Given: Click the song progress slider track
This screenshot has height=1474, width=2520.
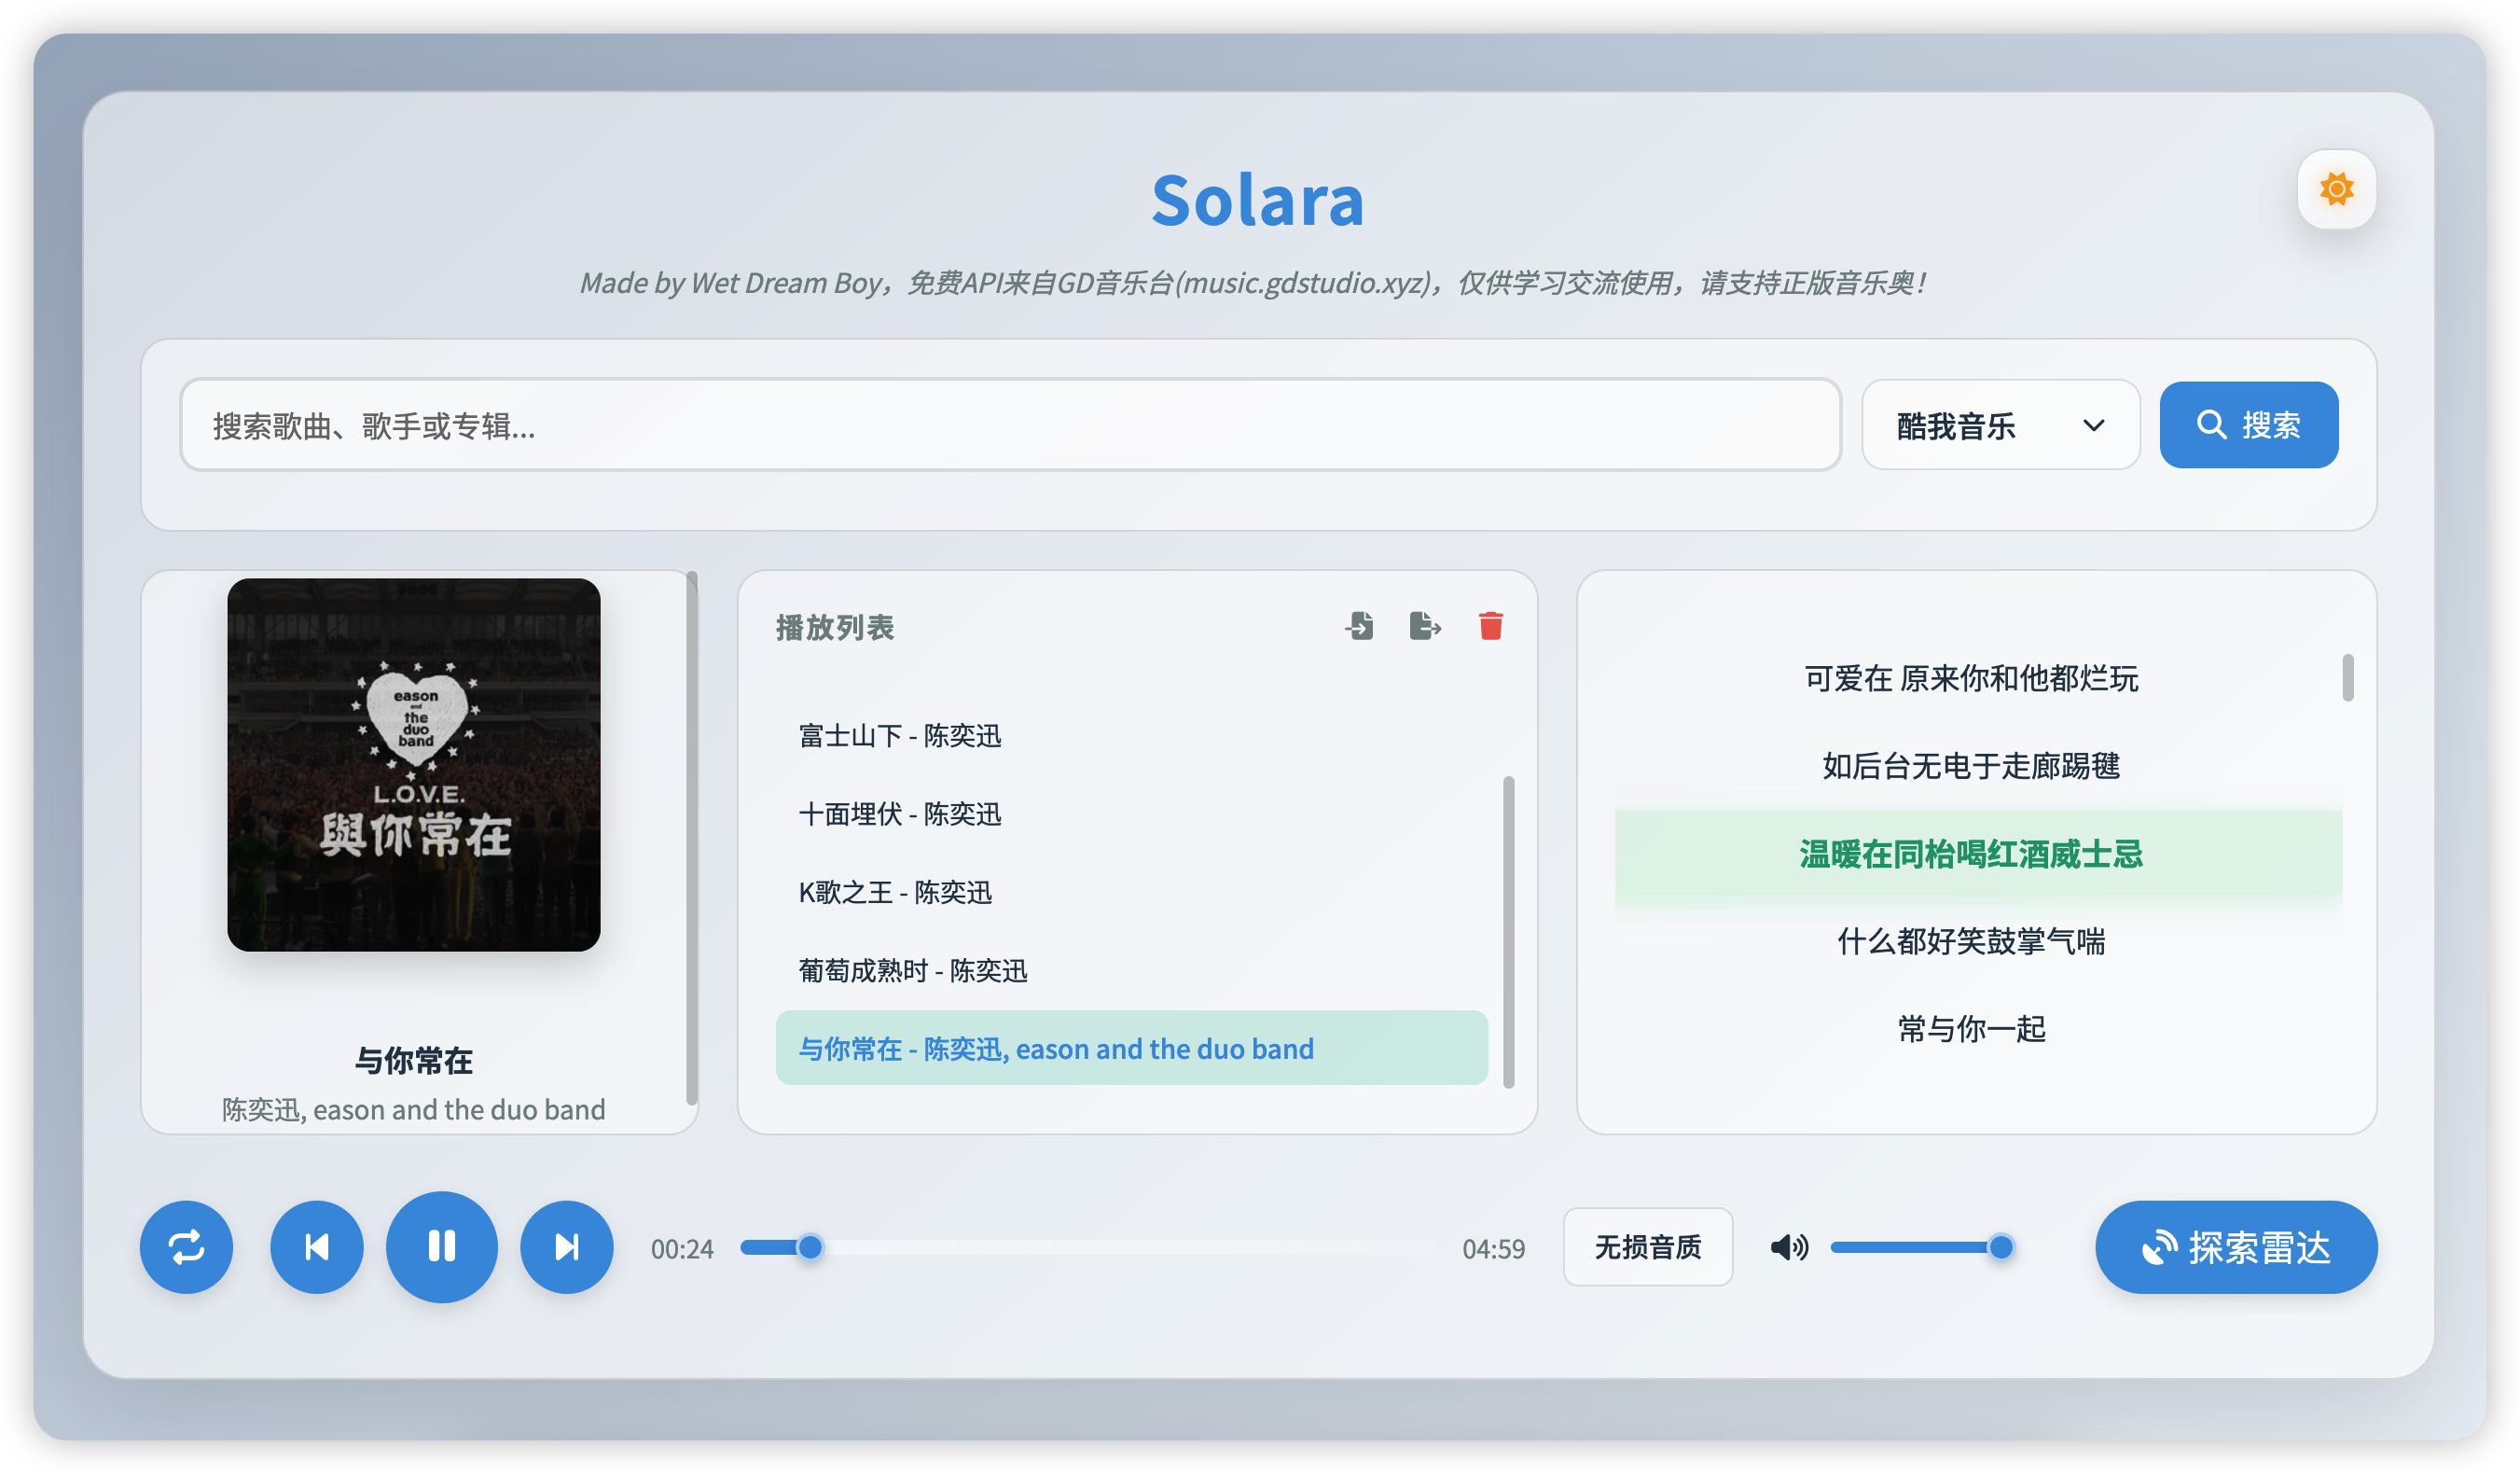Looking at the screenshot, I should (1100, 1247).
